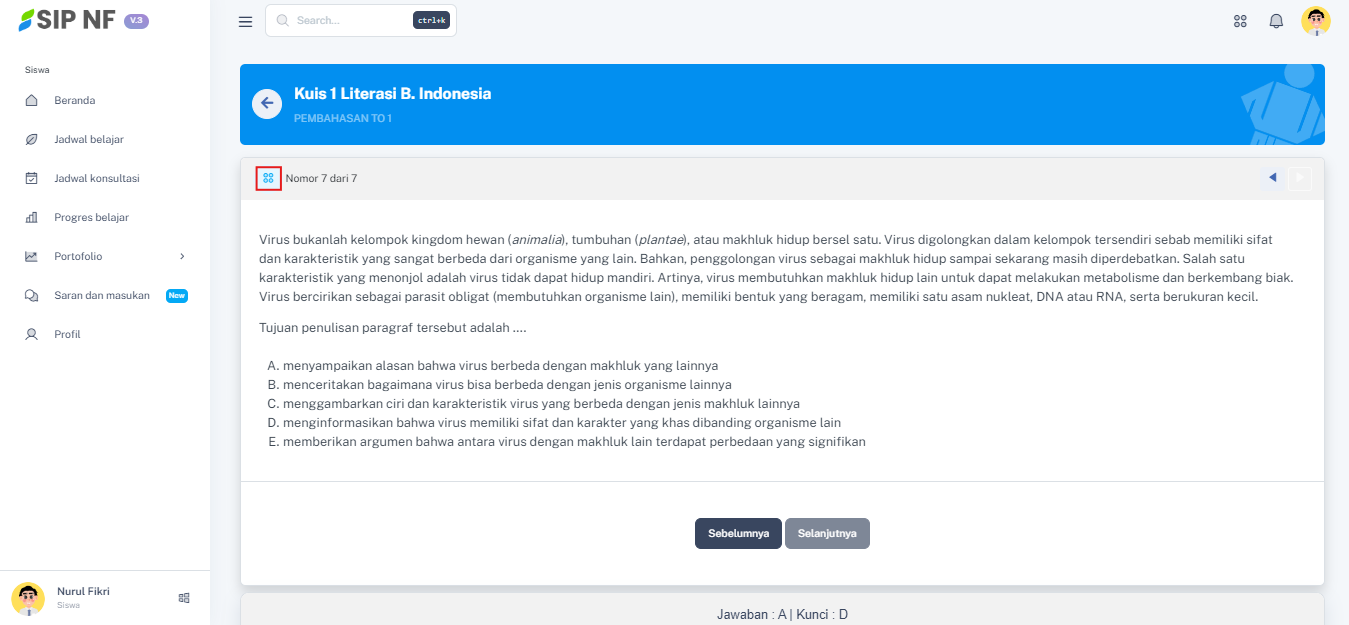Image resolution: width=1349 pixels, height=625 pixels.
Task: Open the apps grid icon in header
Action: pos(1240,21)
